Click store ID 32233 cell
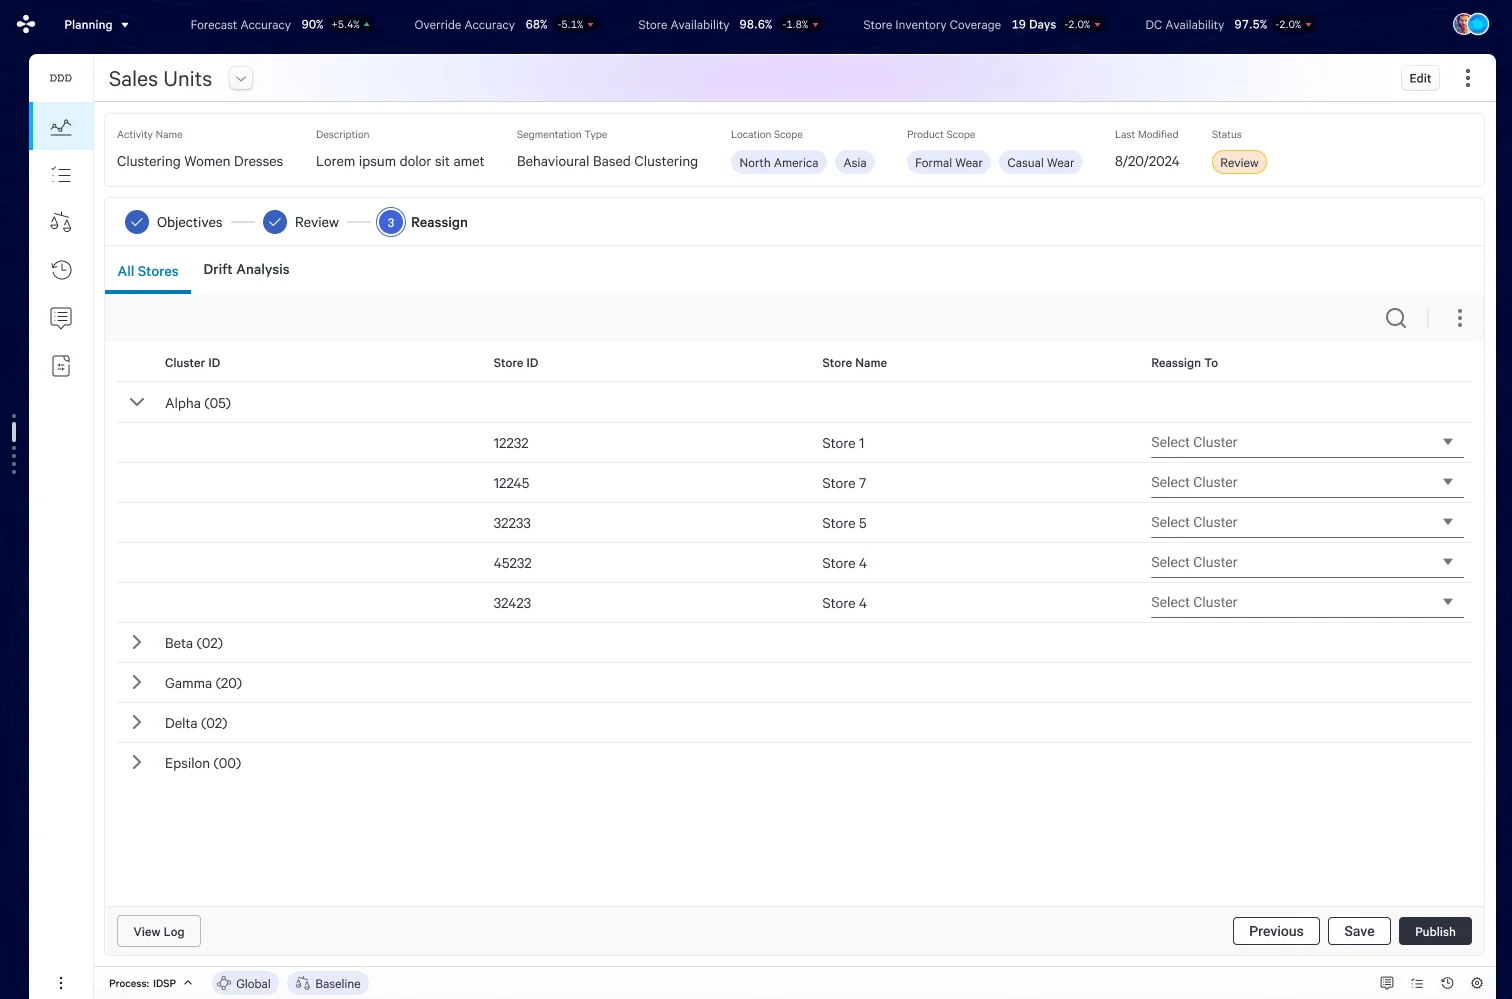The width and height of the screenshot is (1512, 999). (x=512, y=523)
